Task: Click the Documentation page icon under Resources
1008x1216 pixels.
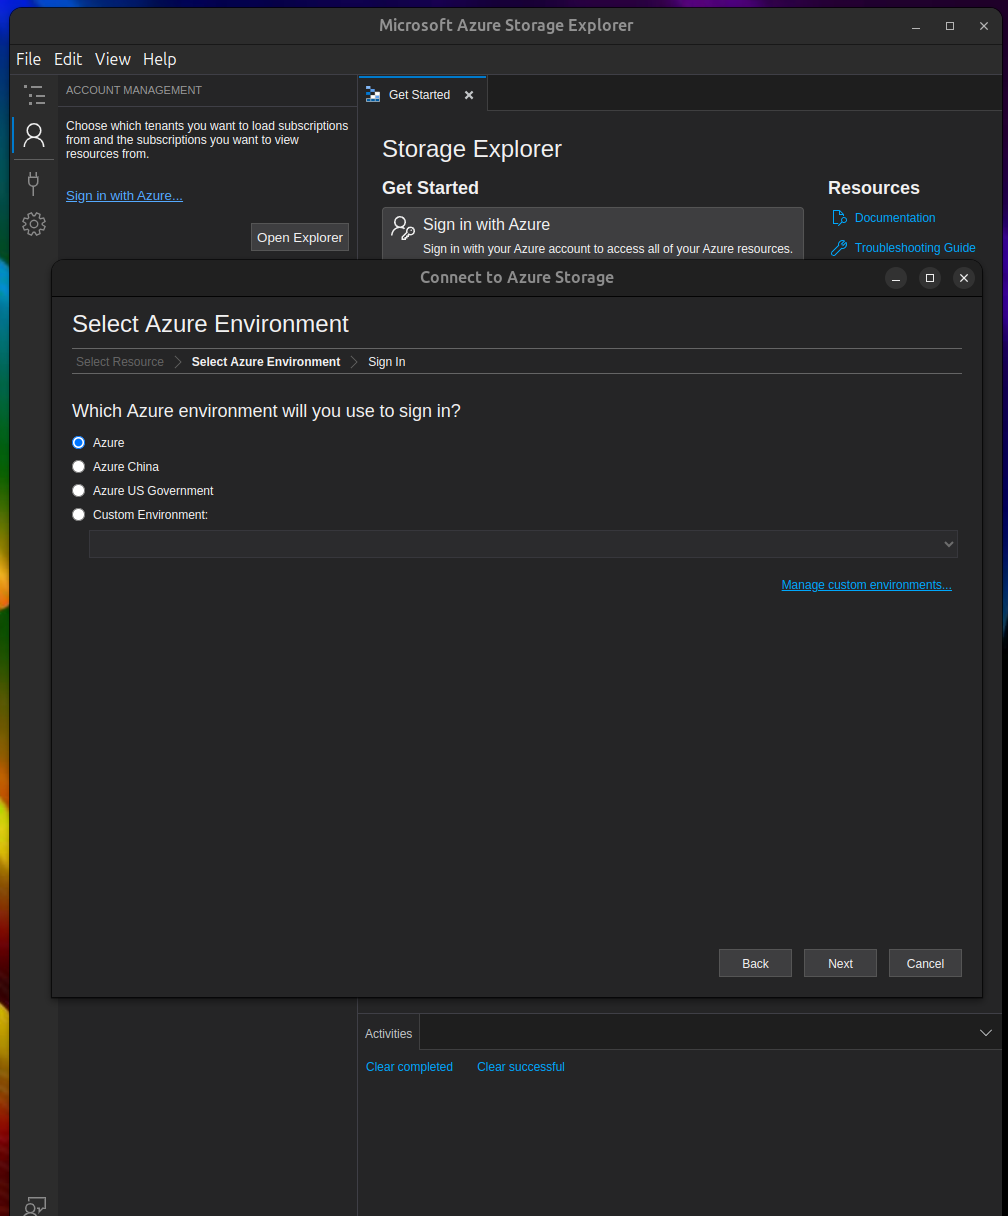Action: tap(839, 217)
